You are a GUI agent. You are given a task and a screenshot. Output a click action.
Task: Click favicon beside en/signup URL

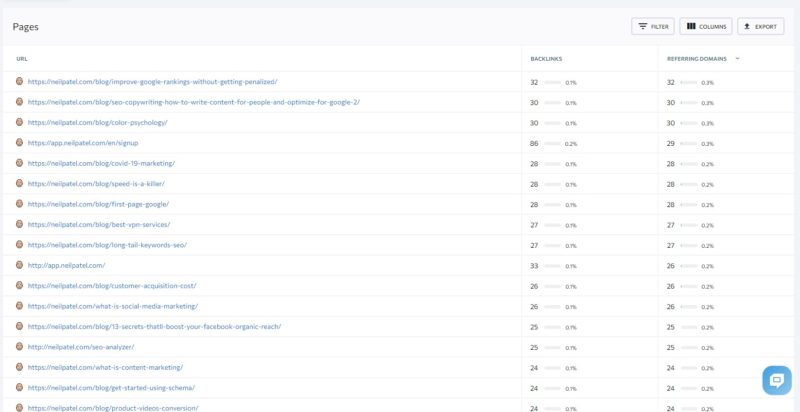tap(19, 142)
